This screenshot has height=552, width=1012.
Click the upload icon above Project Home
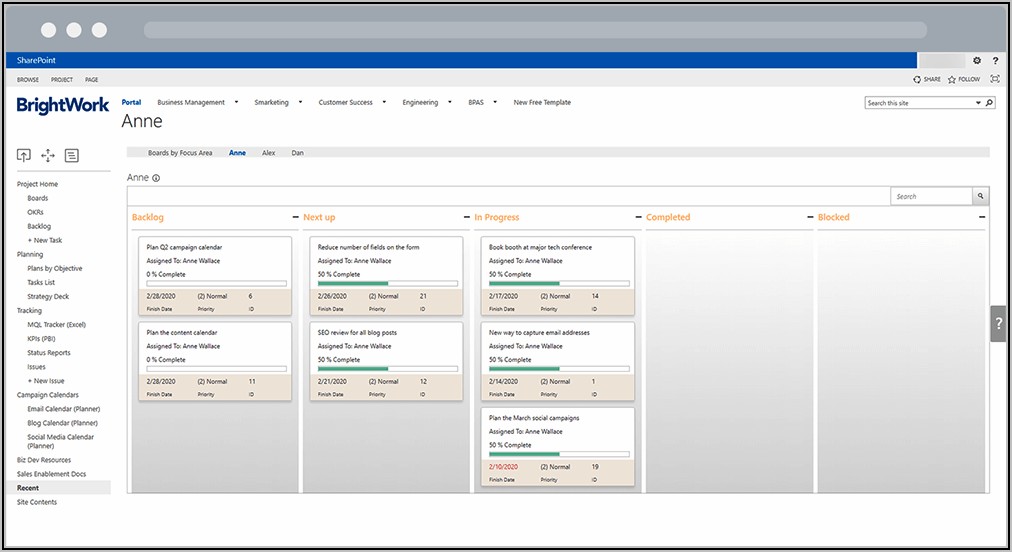point(24,155)
